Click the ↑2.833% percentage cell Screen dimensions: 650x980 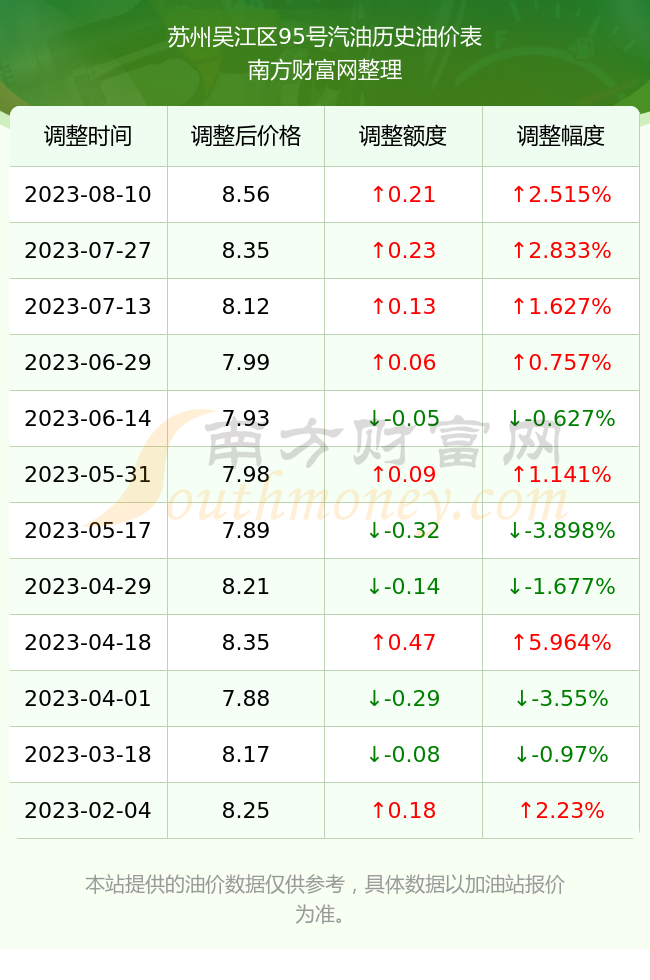point(561,251)
